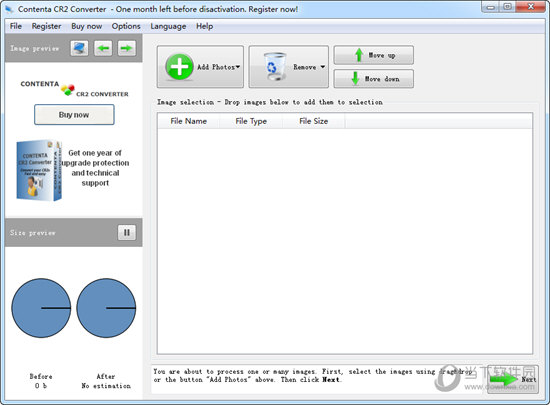Minimize the Contenta CR2 Converter window

pos(491,7)
